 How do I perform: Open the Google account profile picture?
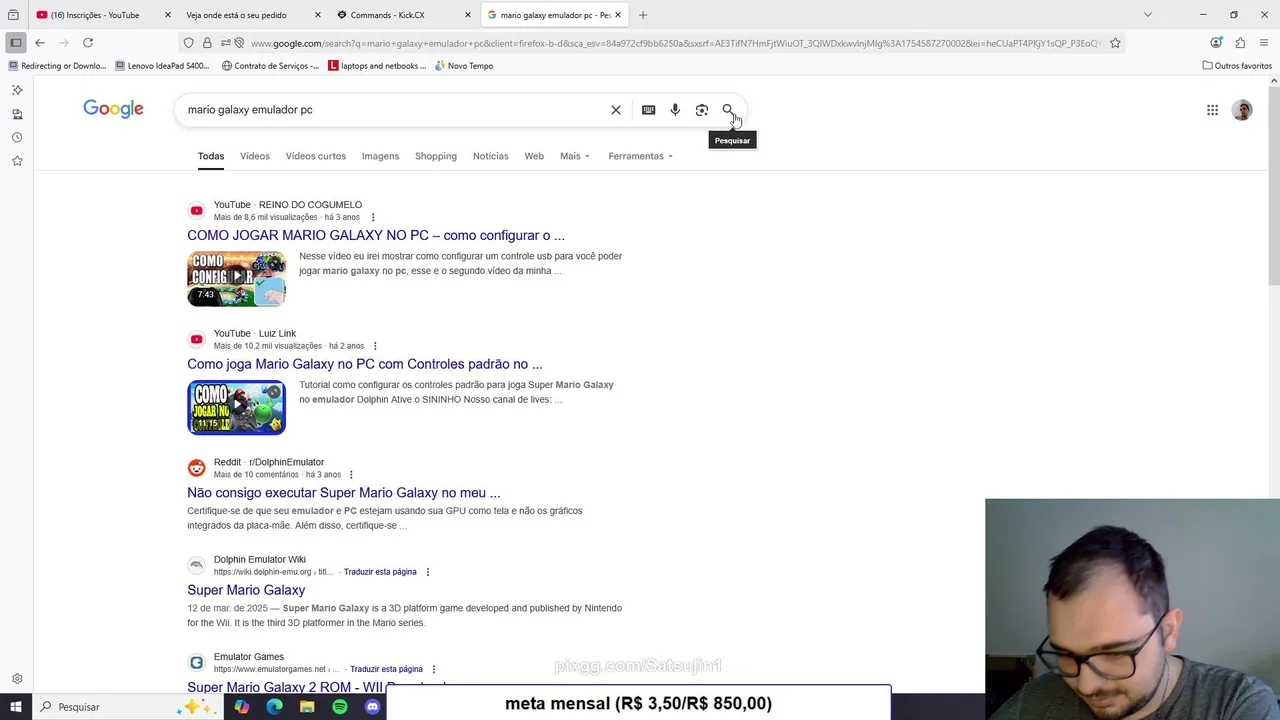coord(1242,110)
